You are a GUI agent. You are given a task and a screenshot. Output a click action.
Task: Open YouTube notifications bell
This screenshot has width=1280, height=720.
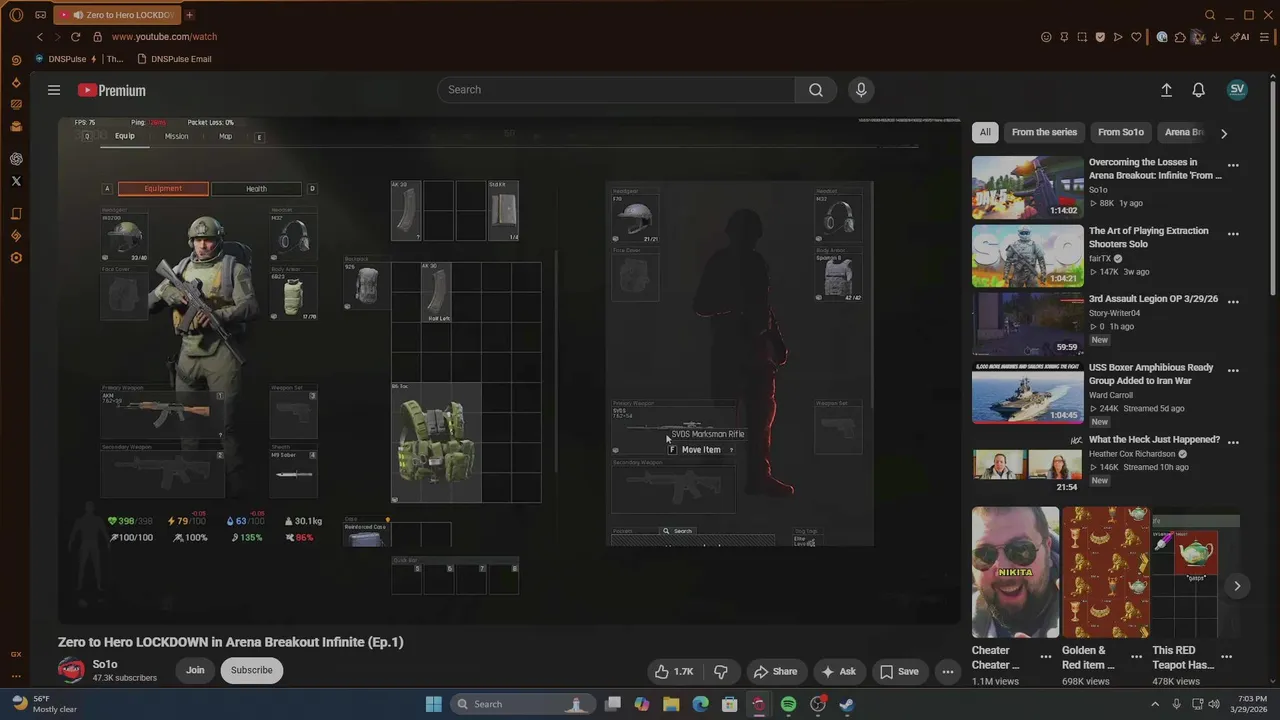tap(1198, 90)
